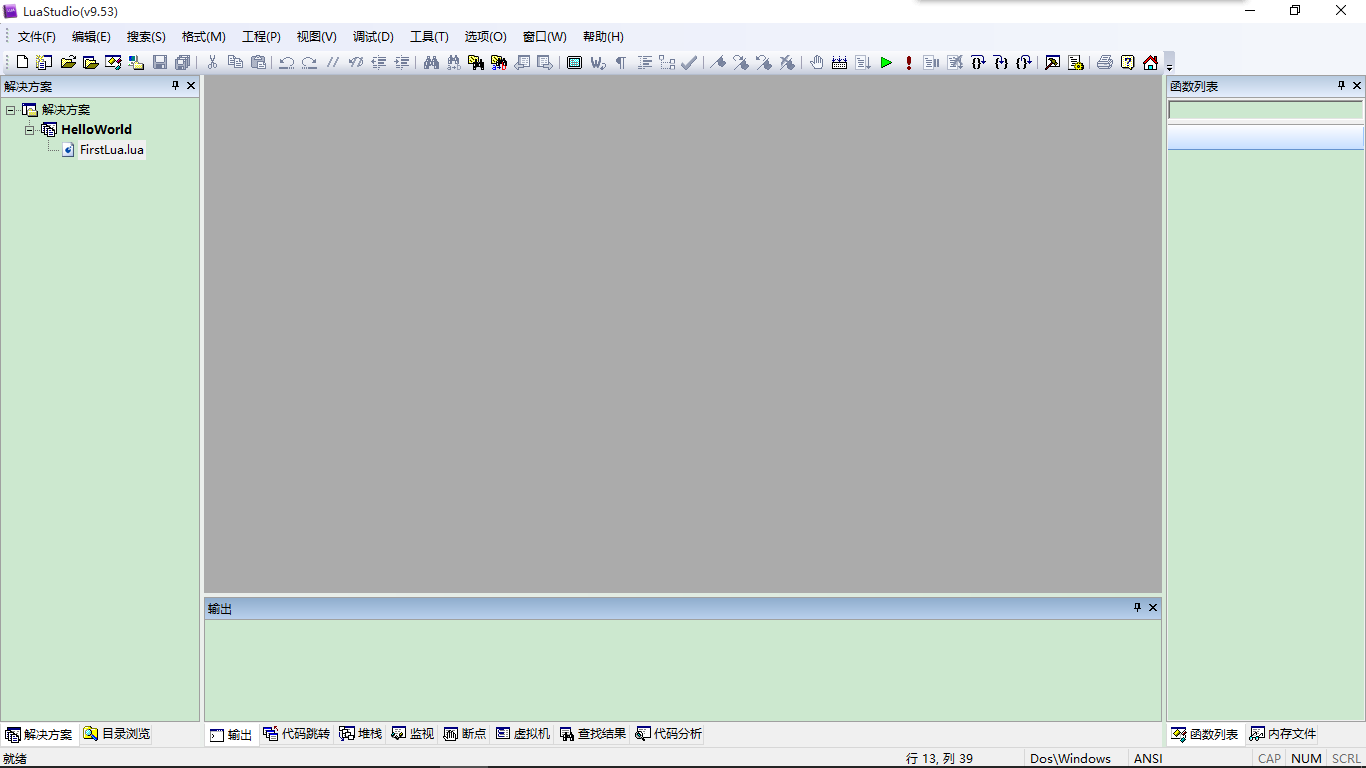Open the 文件(F) menu
This screenshot has width=1366, height=768.
click(x=37, y=37)
